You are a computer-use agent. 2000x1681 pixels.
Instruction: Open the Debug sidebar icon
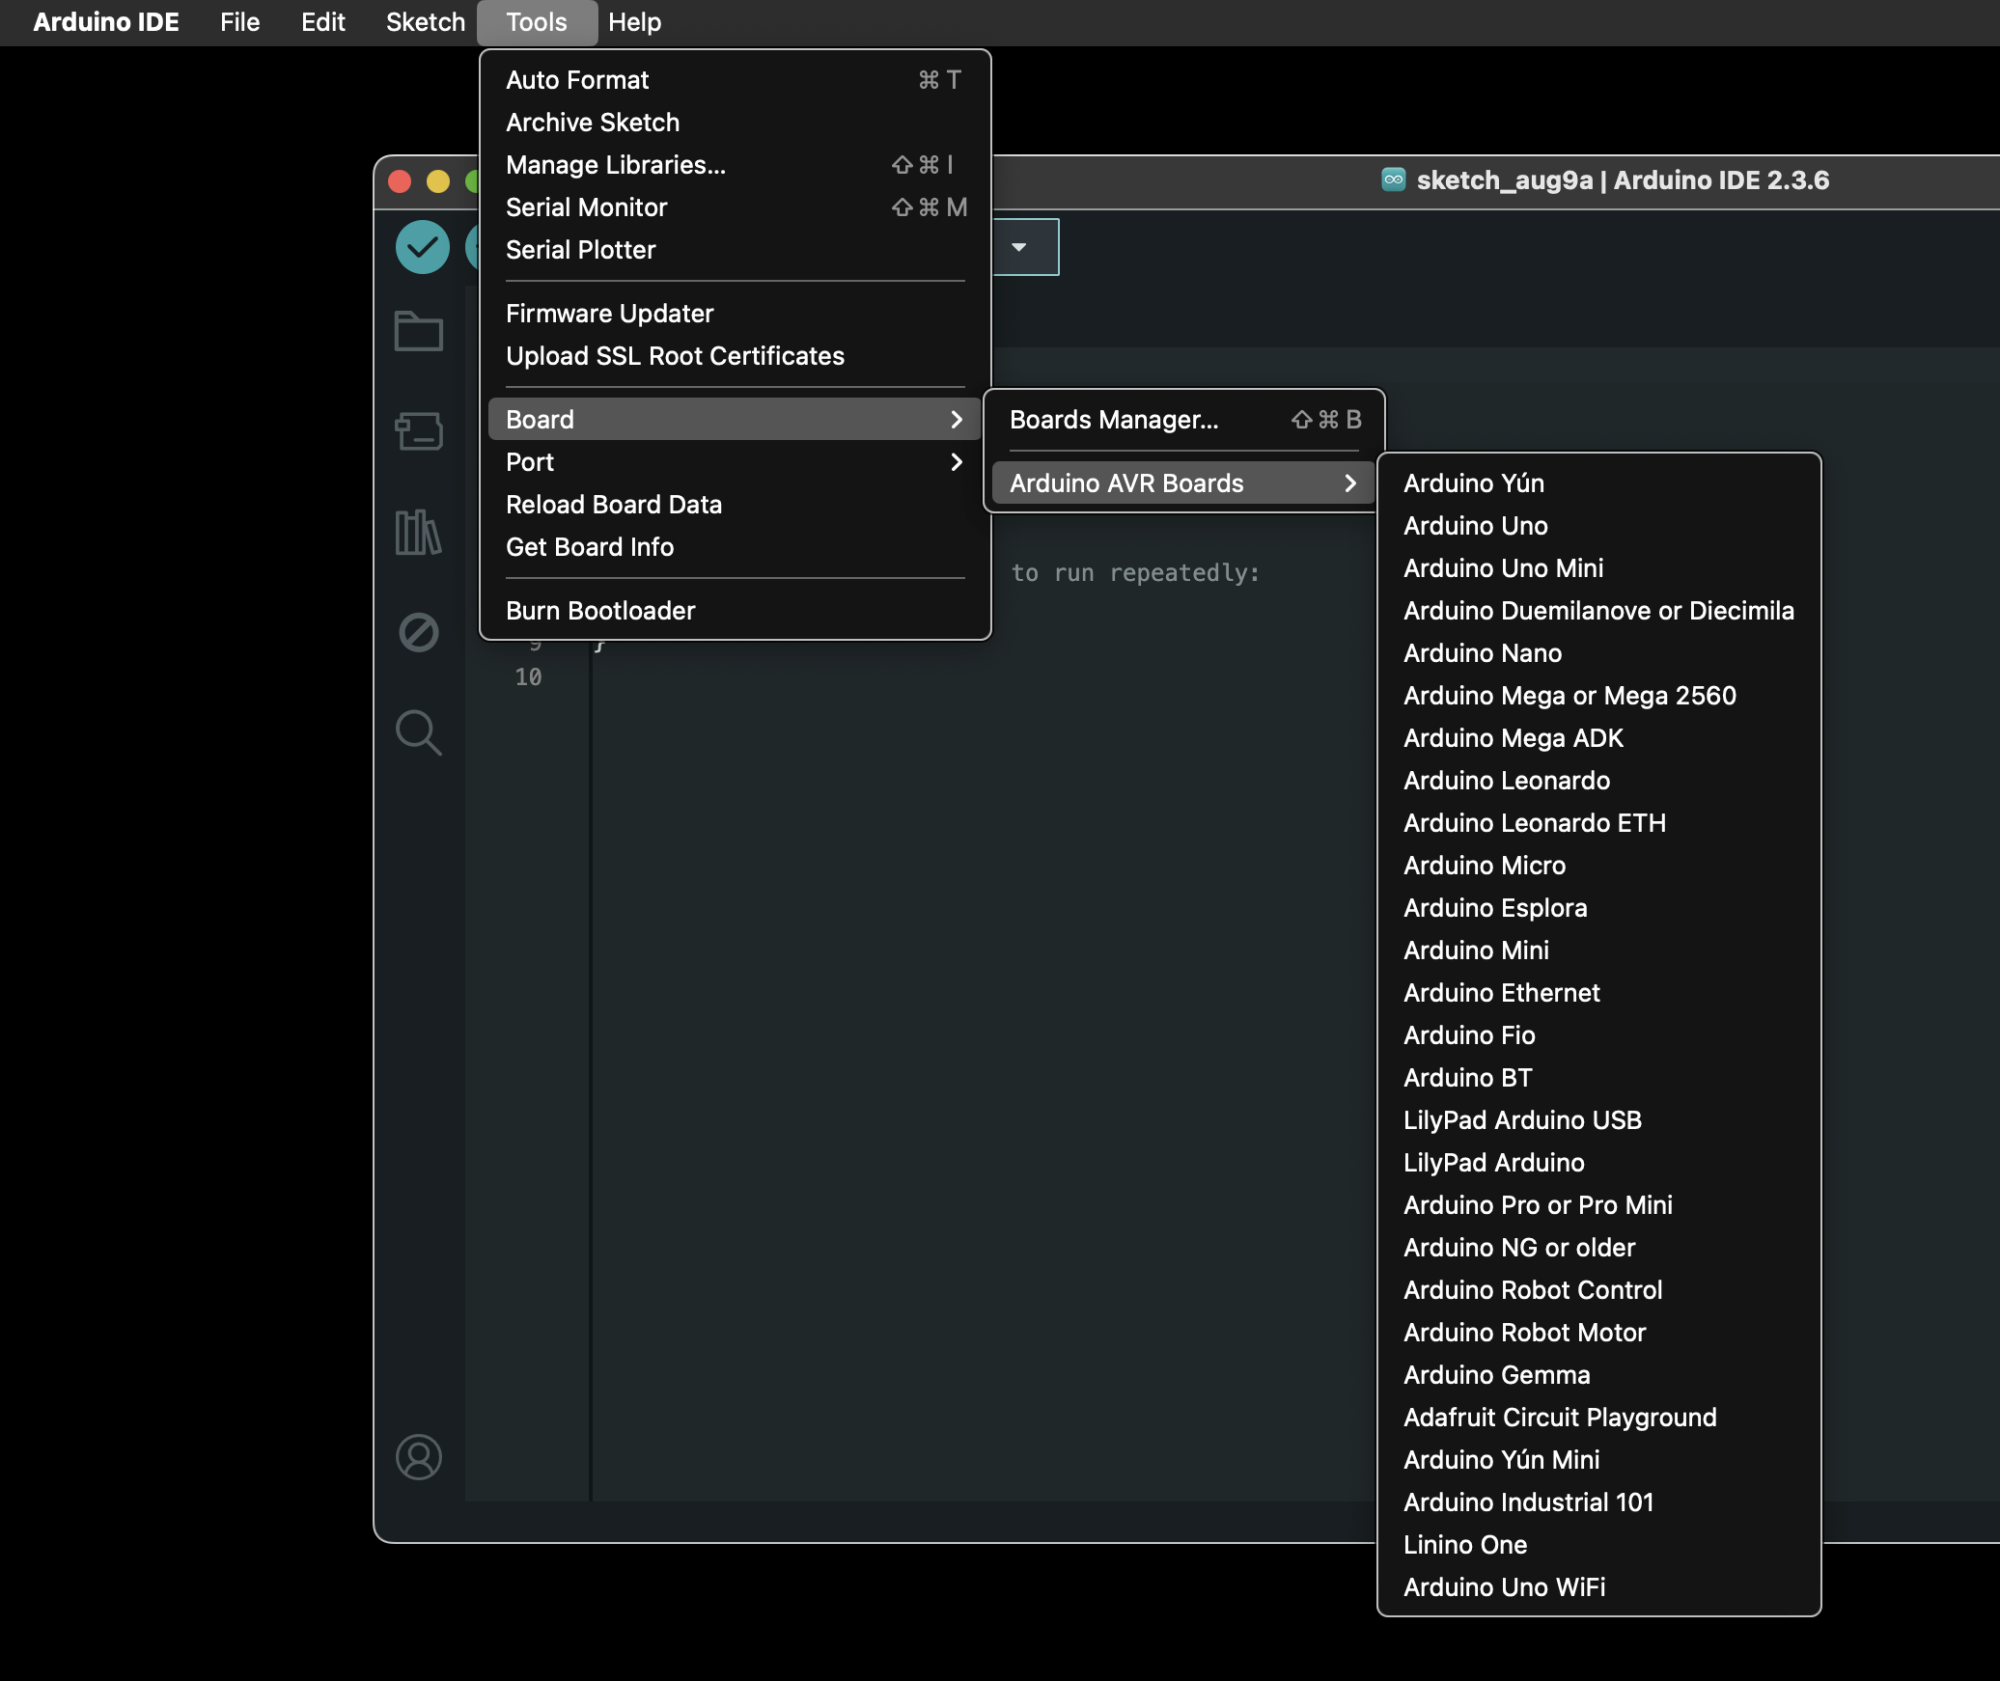(418, 632)
